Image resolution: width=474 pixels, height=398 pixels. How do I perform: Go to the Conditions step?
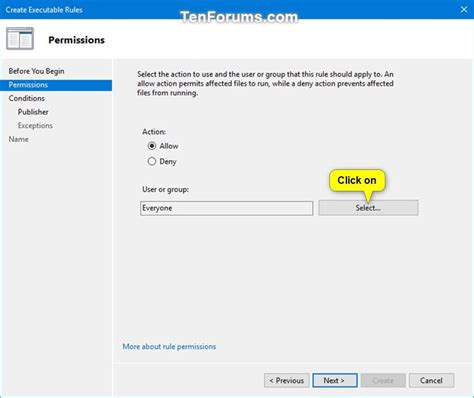tap(27, 98)
